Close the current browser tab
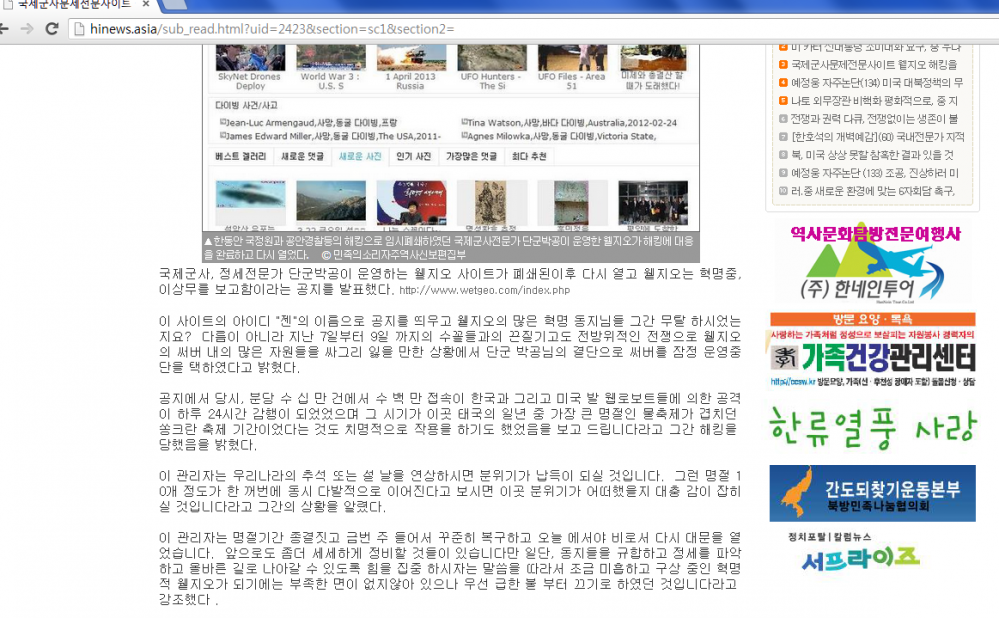Image resolution: width=999 pixels, height=618 pixels. click(145, 4)
